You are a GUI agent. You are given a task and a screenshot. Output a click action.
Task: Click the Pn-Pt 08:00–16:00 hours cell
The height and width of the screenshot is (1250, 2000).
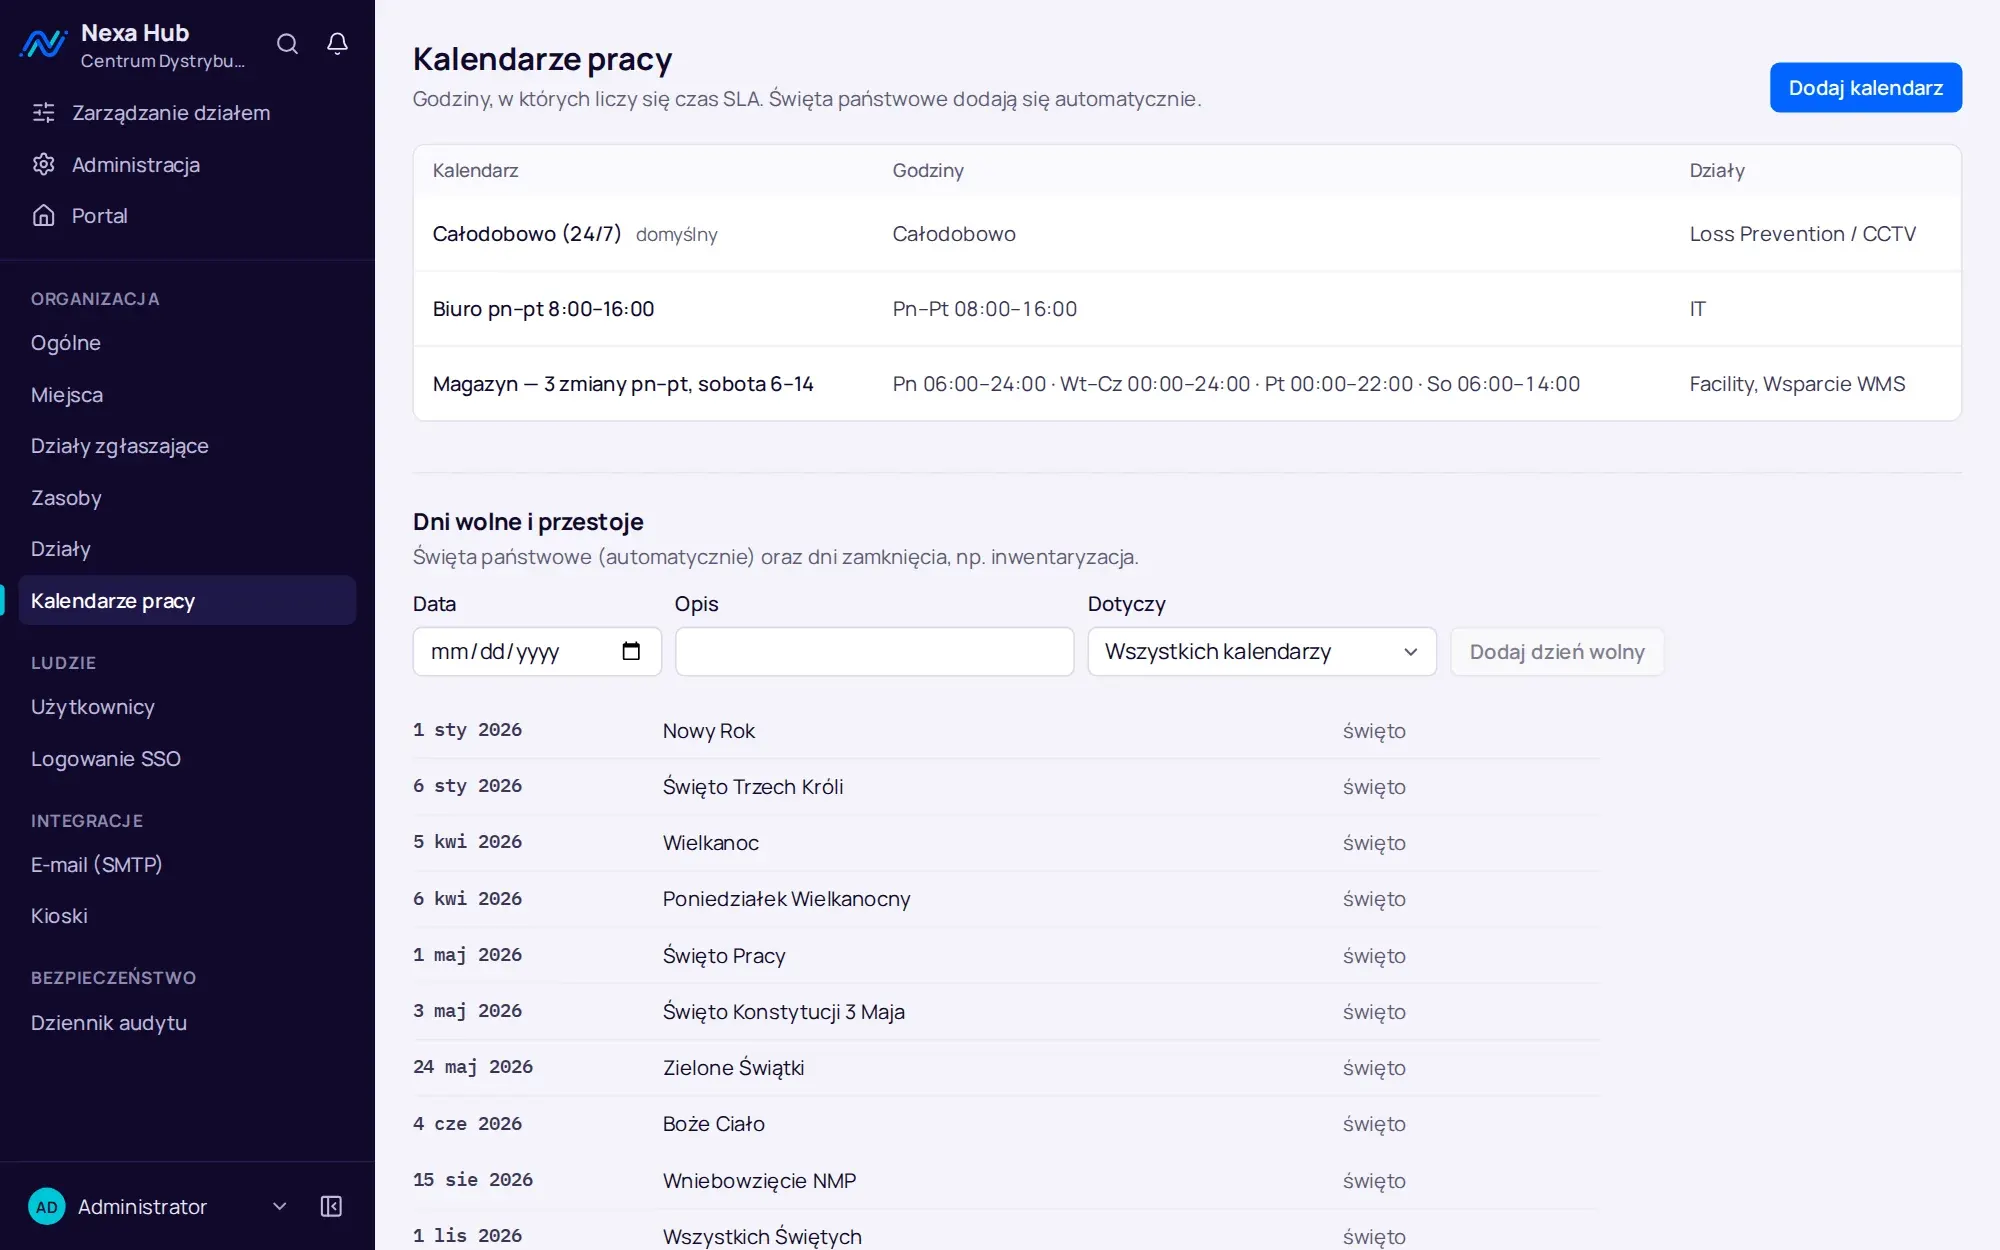pos(984,309)
